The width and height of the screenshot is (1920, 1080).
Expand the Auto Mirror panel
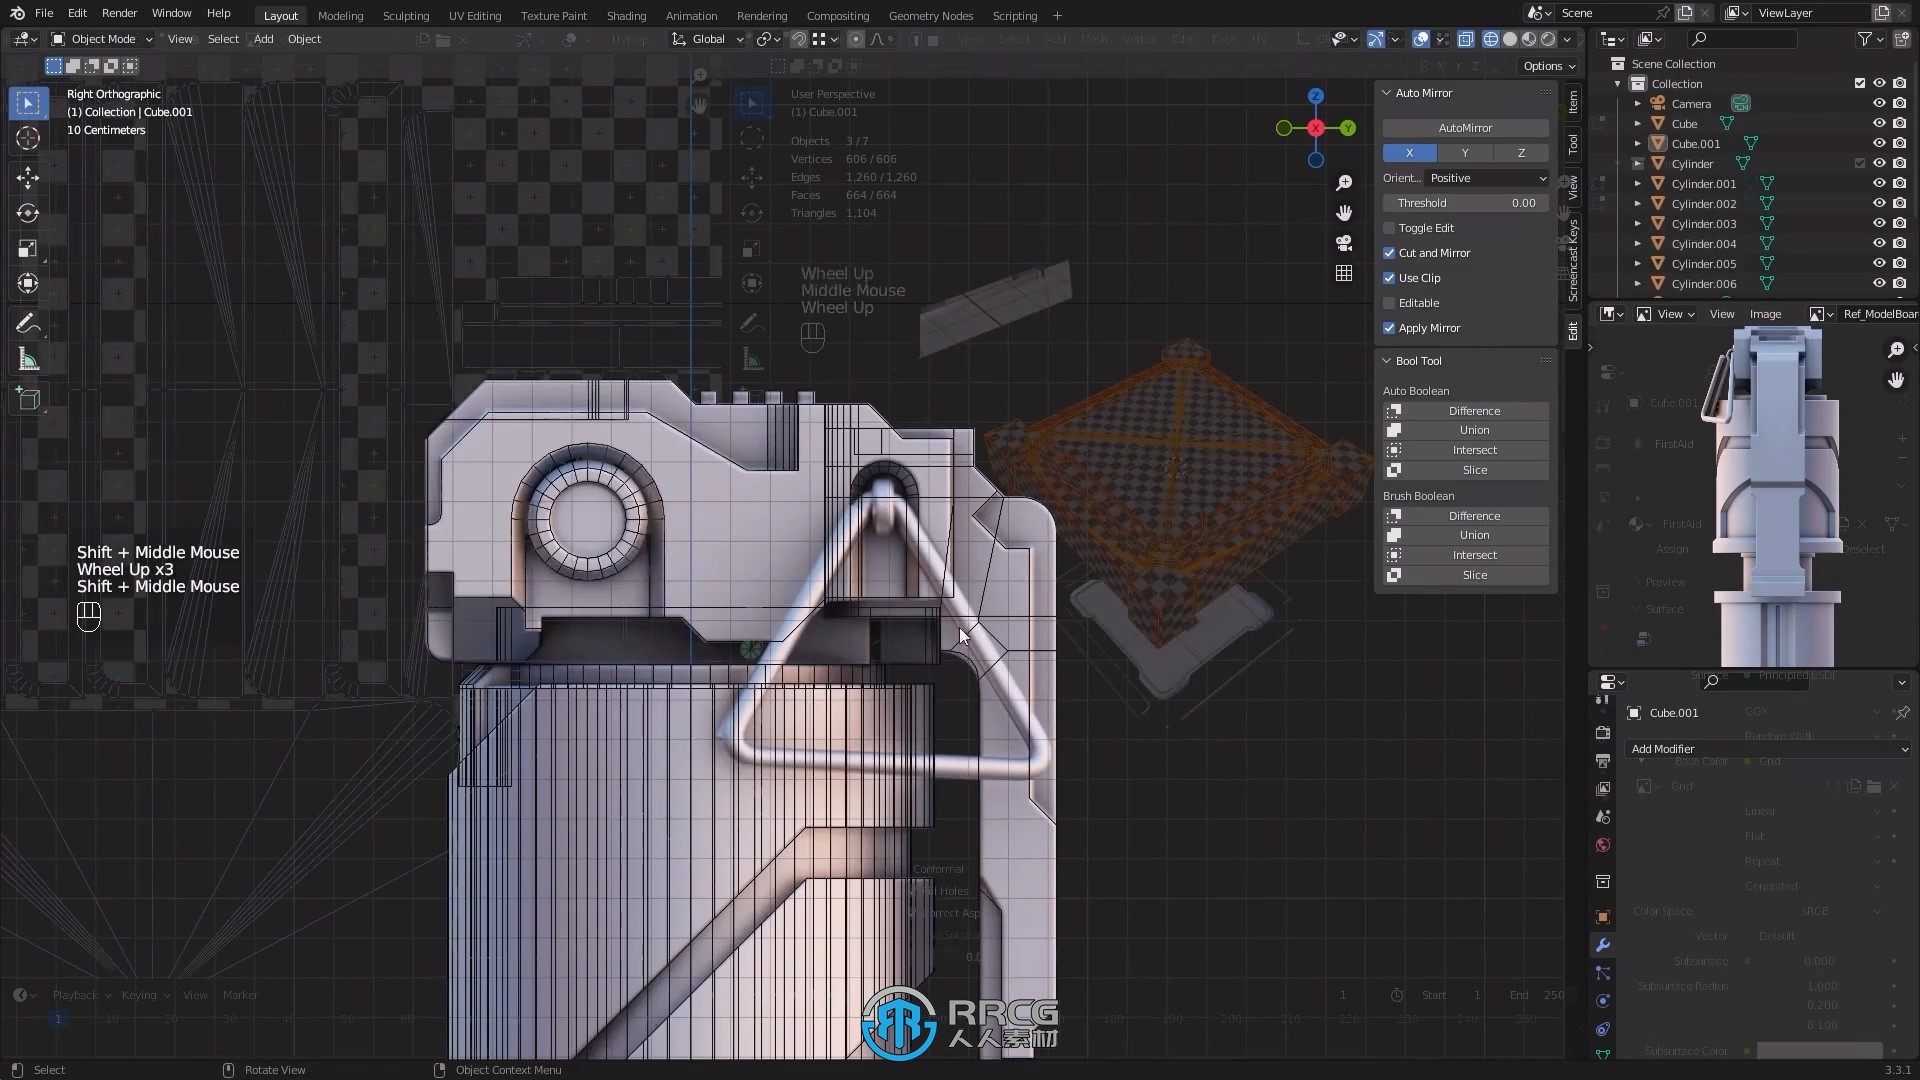(x=1387, y=92)
